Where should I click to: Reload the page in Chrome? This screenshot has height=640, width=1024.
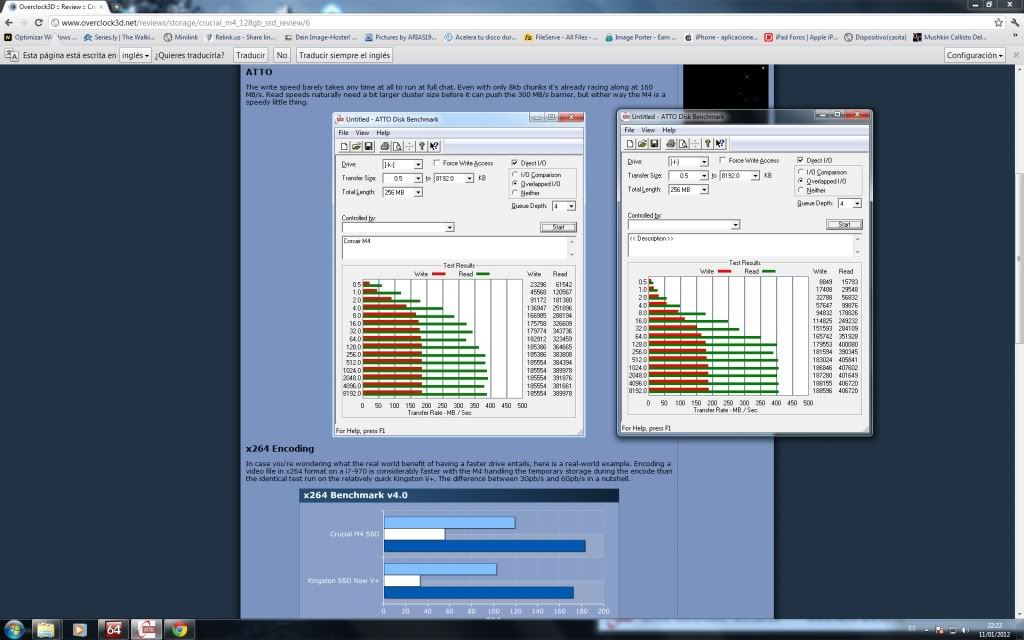(39, 22)
